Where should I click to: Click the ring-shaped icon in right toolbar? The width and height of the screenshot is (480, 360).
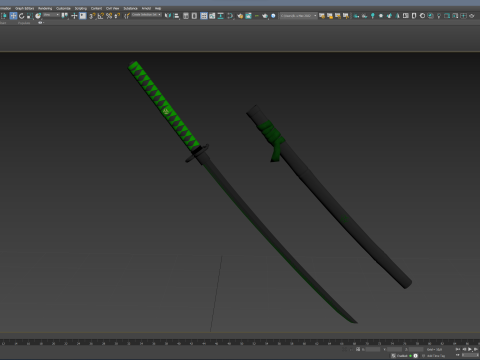[422, 16]
